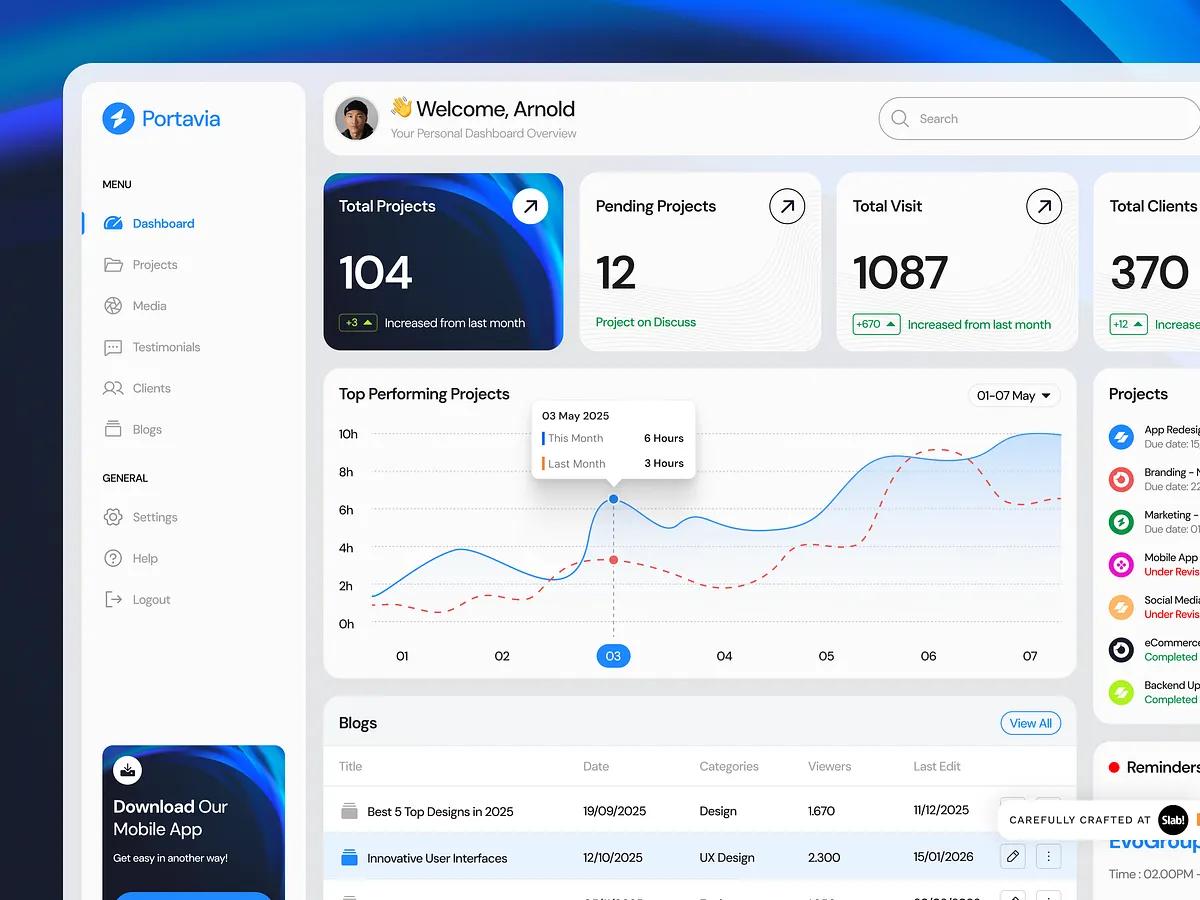The width and height of the screenshot is (1200, 900).
Task: Click the 2.300 viewers cell
Action: click(824, 858)
